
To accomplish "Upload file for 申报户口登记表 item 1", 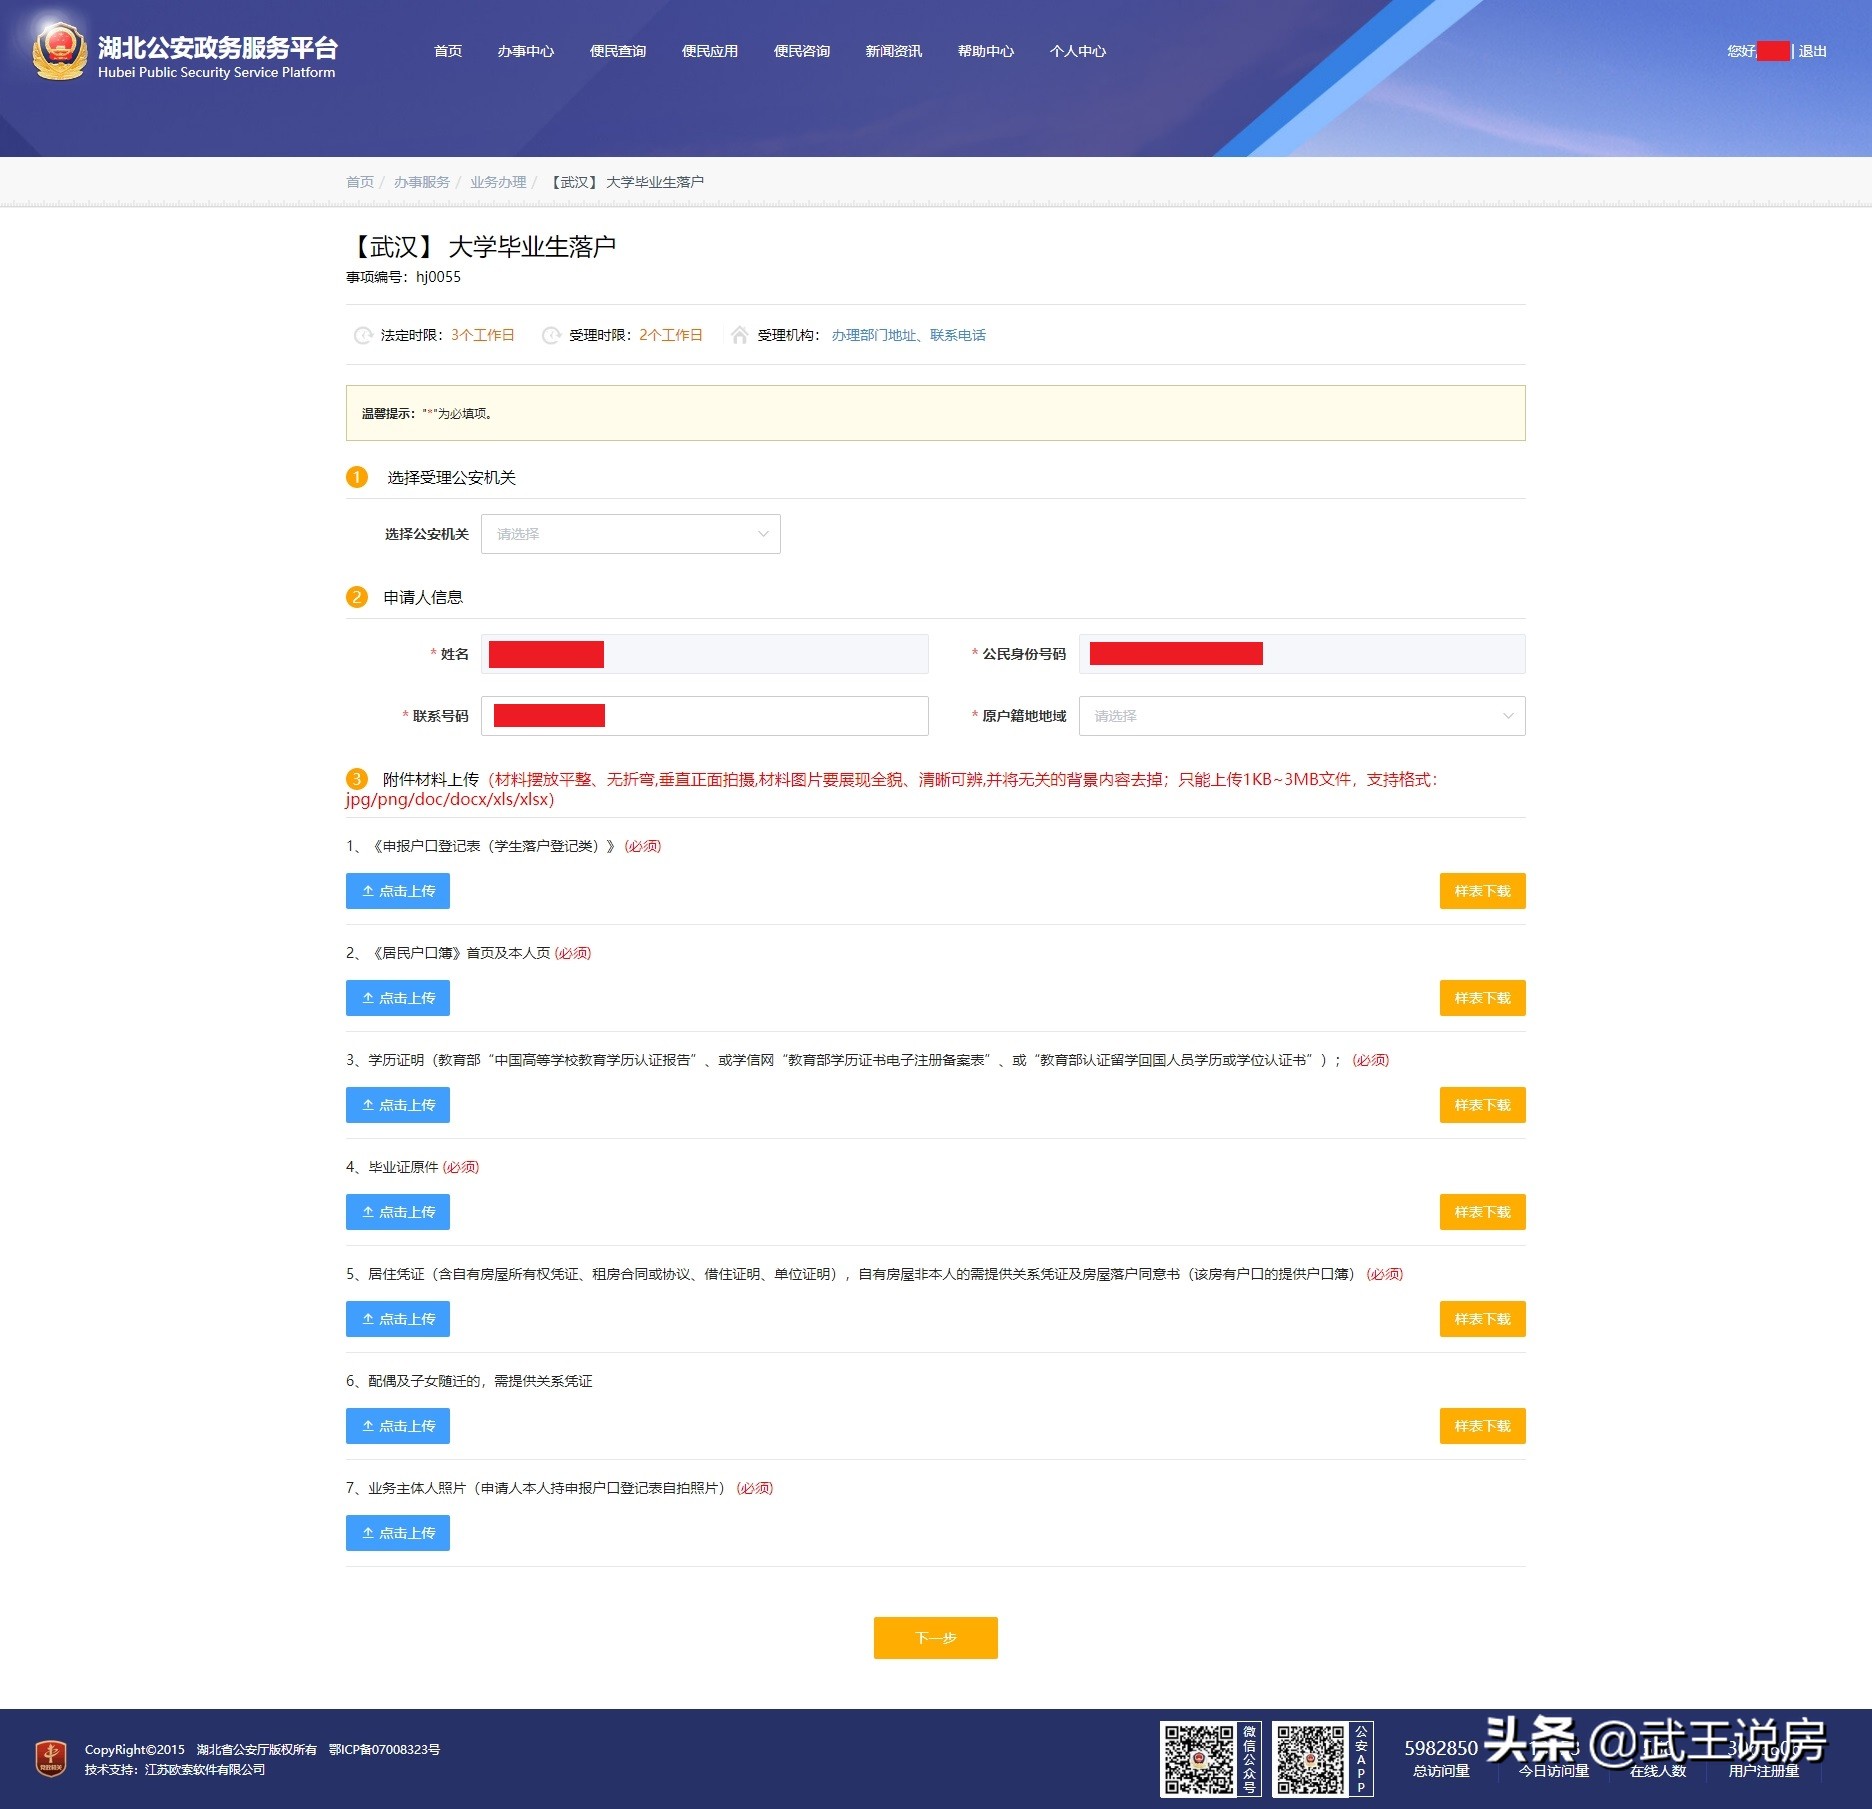I will (398, 891).
